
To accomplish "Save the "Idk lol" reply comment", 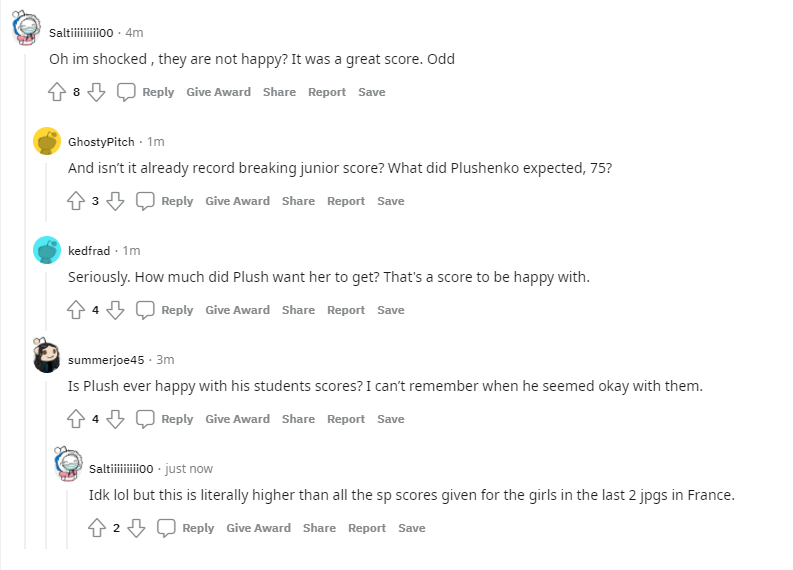I will pos(412,528).
